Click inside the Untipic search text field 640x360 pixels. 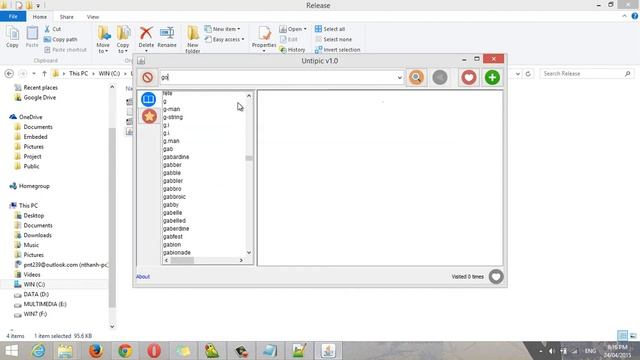tap(278, 77)
